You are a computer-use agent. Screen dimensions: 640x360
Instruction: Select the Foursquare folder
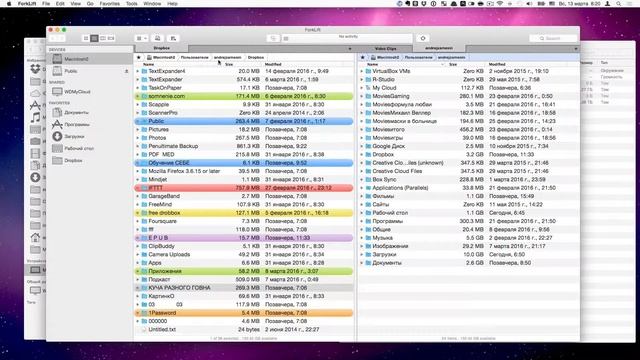click(244, 221)
